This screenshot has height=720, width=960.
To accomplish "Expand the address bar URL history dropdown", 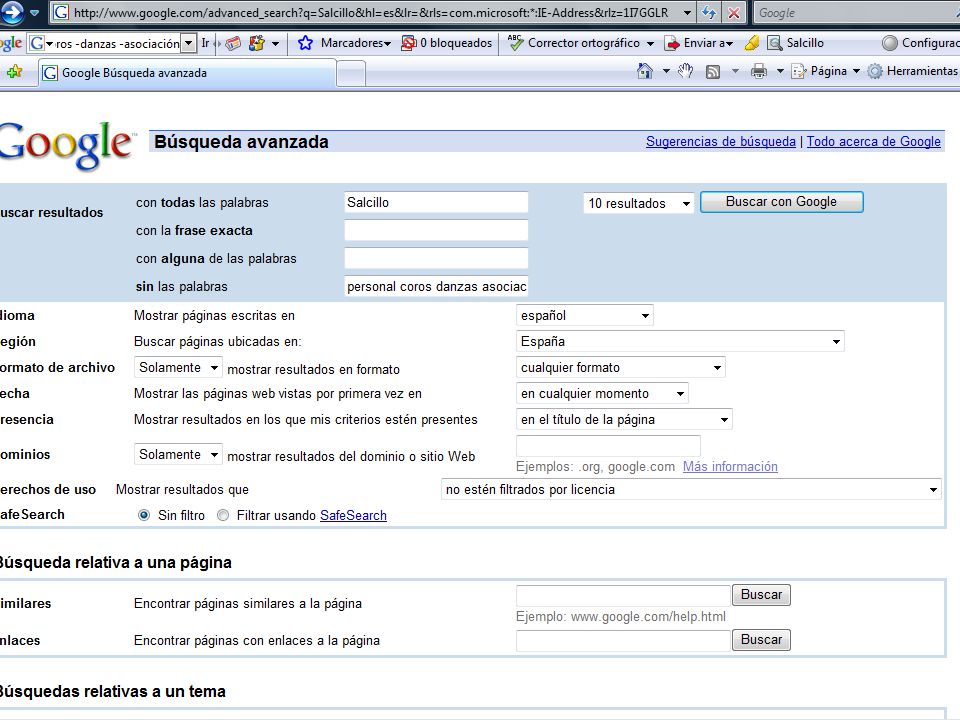I will coord(687,12).
